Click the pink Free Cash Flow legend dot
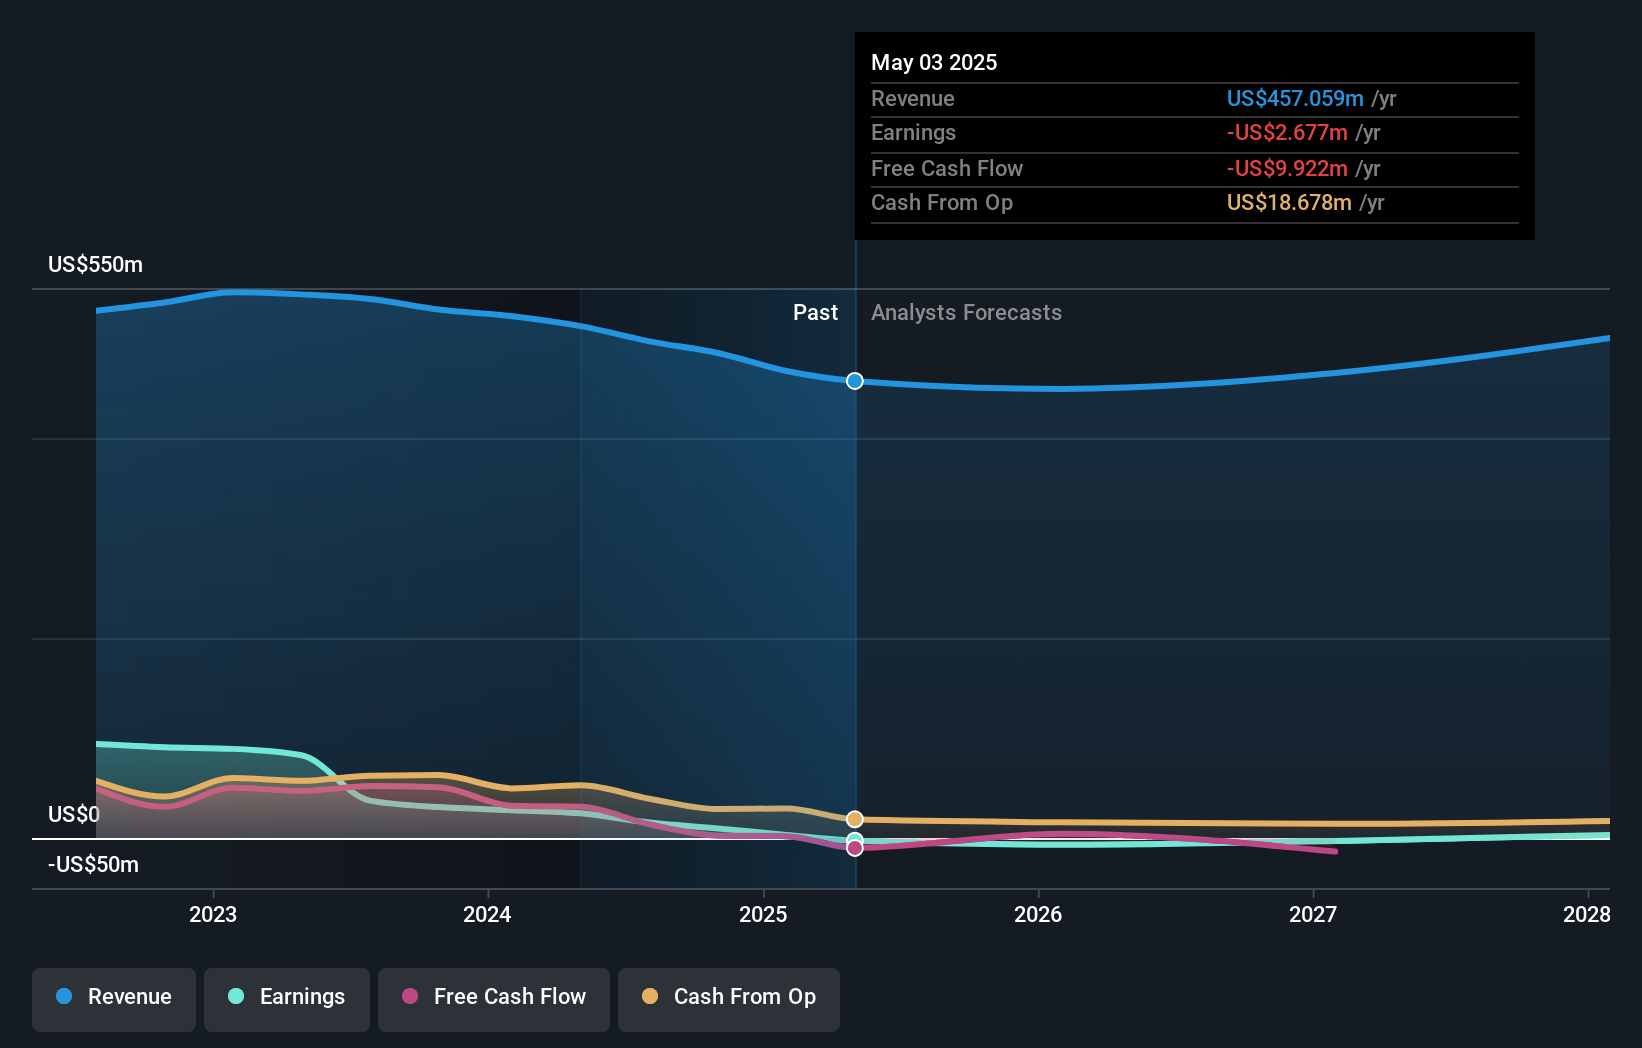The image size is (1642, 1048). pyautogui.click(x=410, y=996)
